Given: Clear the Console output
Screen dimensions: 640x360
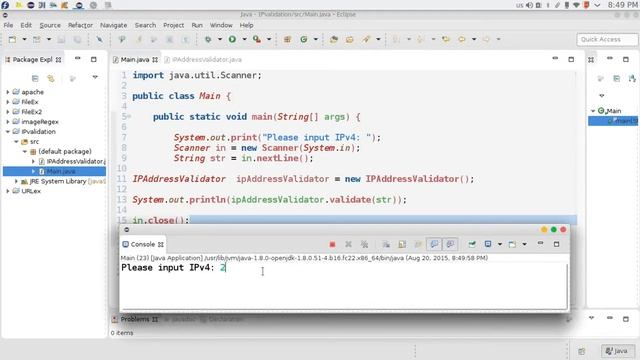Looking at the screenshot, I should point(386,244).
